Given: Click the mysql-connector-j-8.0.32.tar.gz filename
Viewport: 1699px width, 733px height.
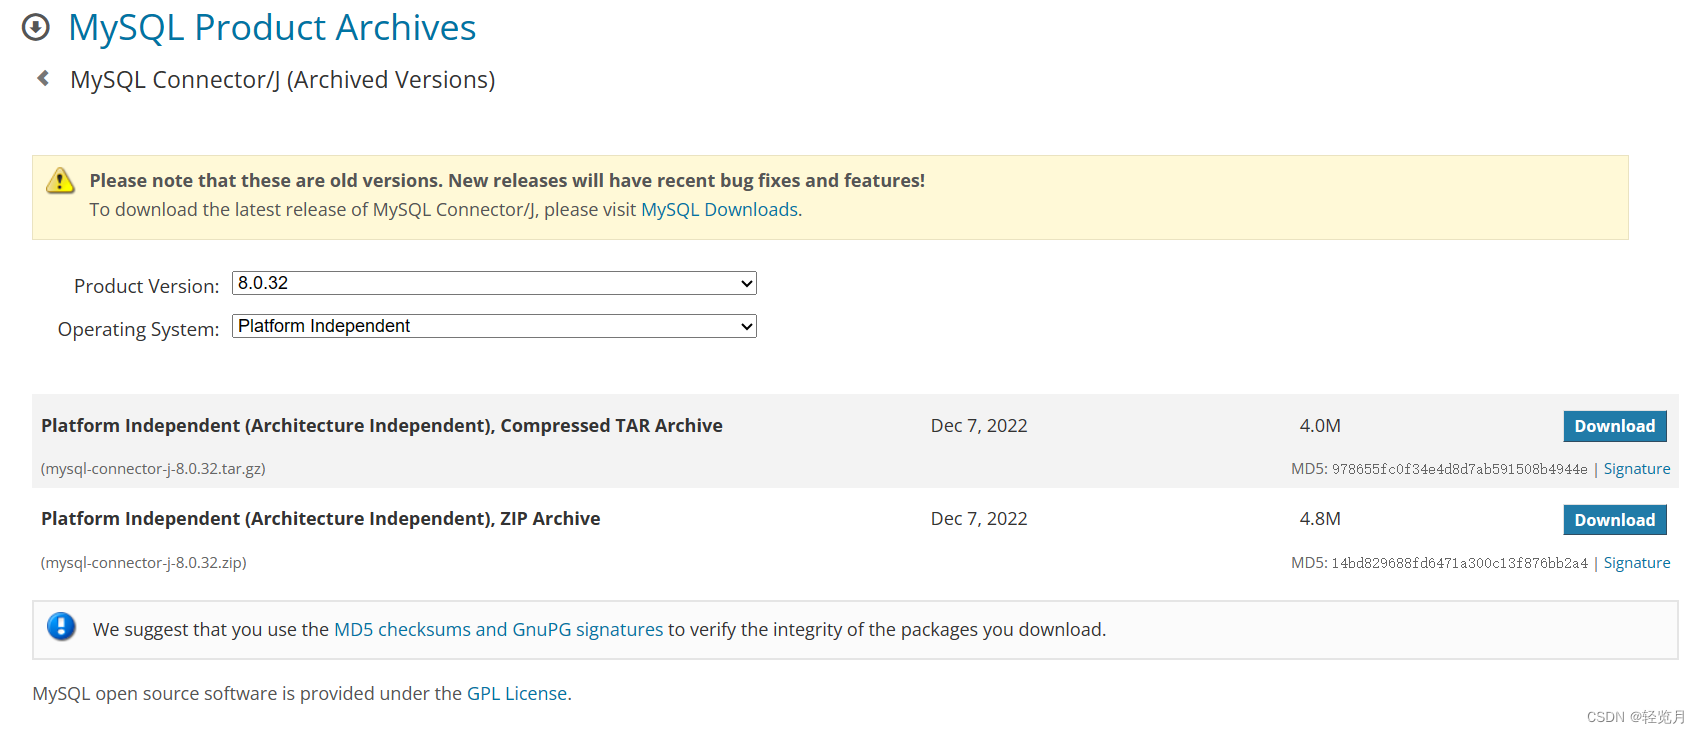Looking at the screenshot, I should 153,469.
